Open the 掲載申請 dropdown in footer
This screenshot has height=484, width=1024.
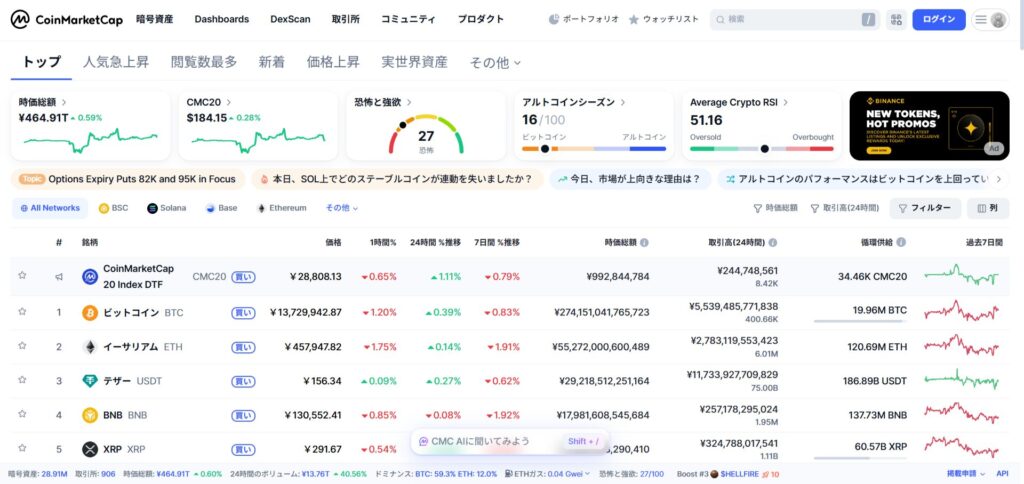coord(967,474)
